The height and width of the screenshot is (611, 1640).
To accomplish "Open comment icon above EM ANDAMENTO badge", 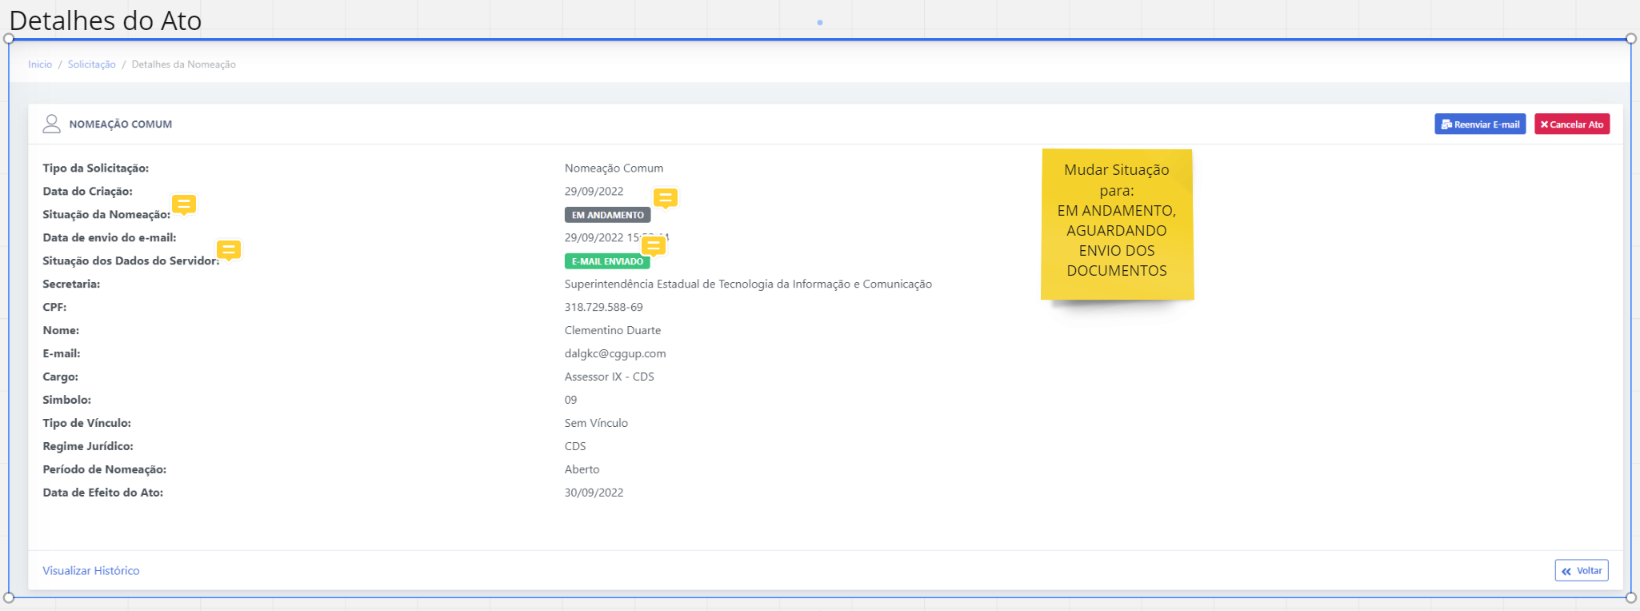I will point(665,198).
